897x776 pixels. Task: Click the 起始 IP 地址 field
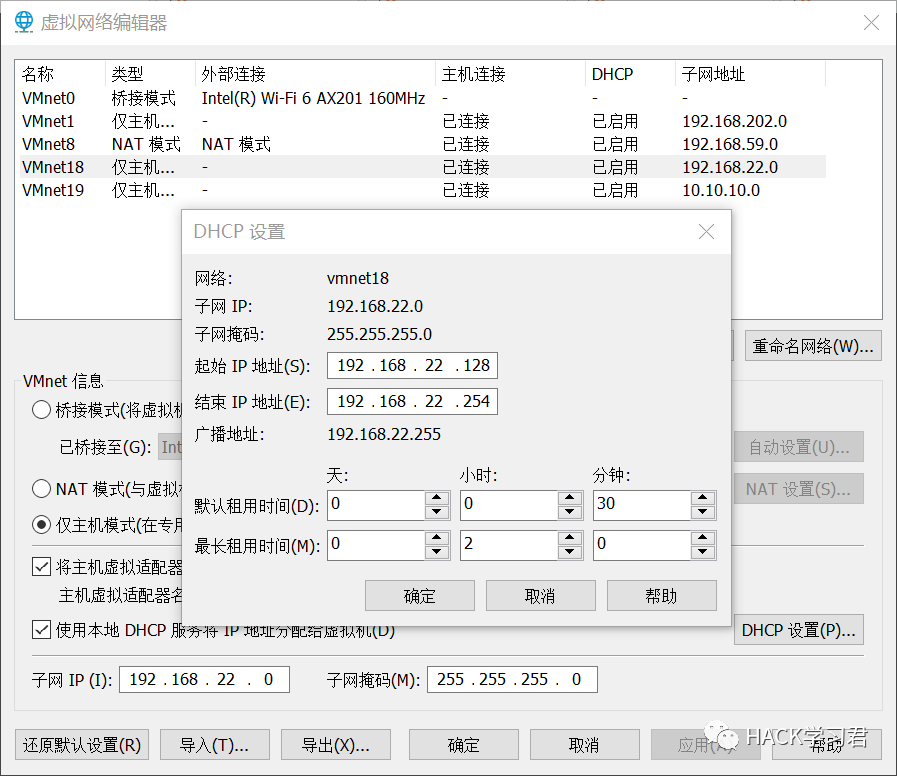click(412, 366)
